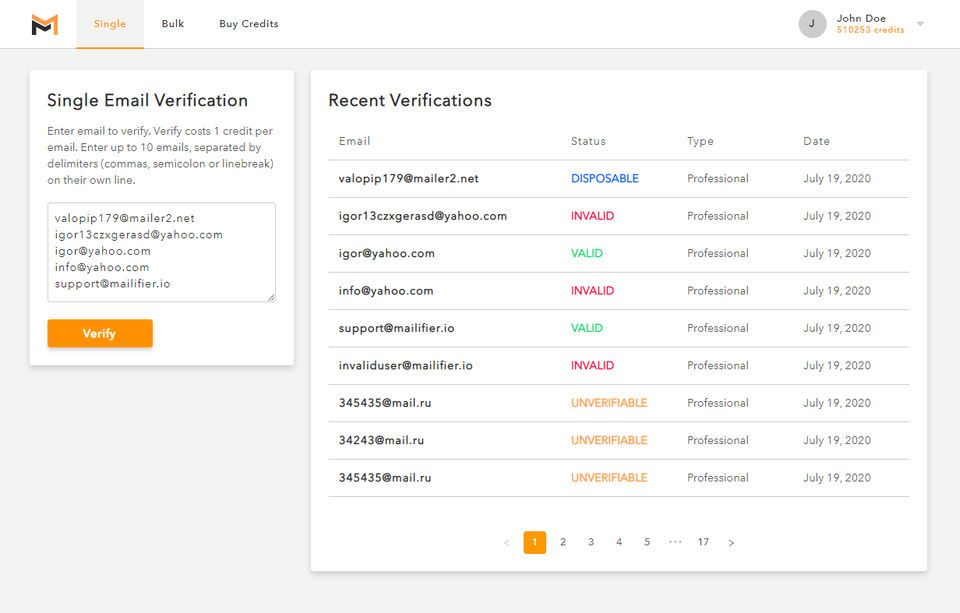Select valopip179@mailer2.net in the table
Image resolution: width=960 pixels, height=613 pixels.
pyautogui.click(x=408, y=179)
